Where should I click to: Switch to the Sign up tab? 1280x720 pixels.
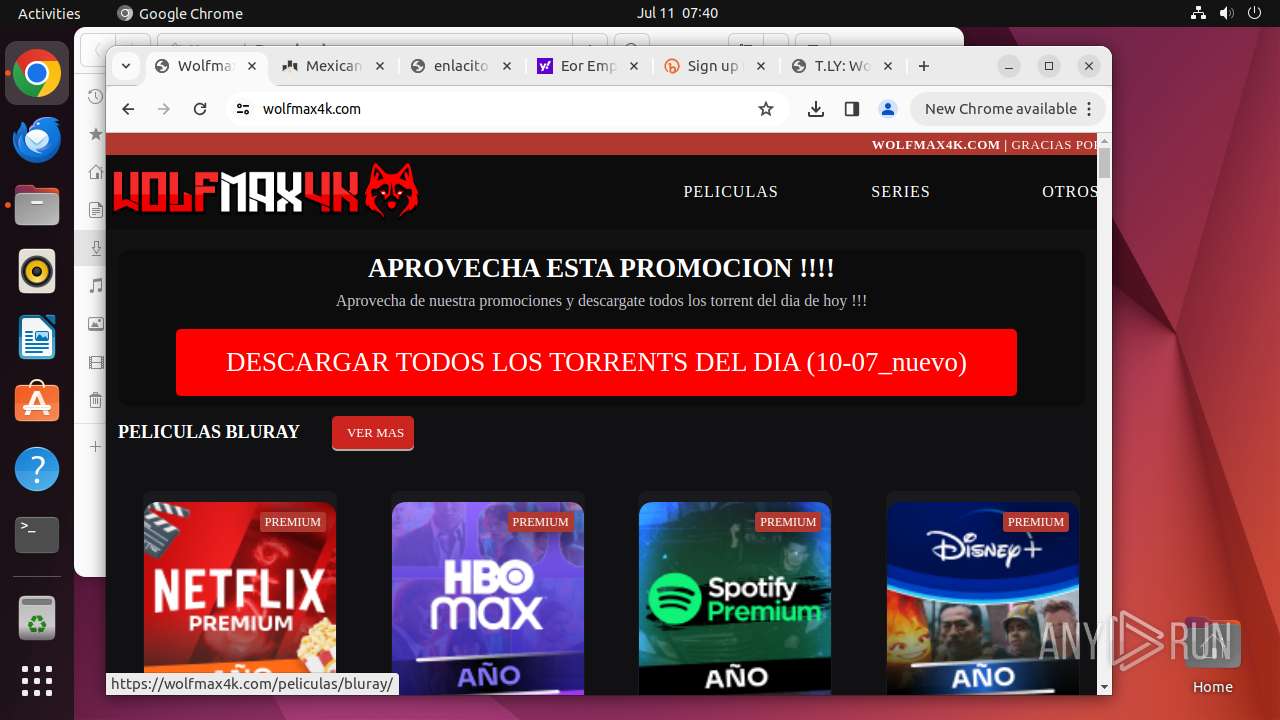pos(715,66)
